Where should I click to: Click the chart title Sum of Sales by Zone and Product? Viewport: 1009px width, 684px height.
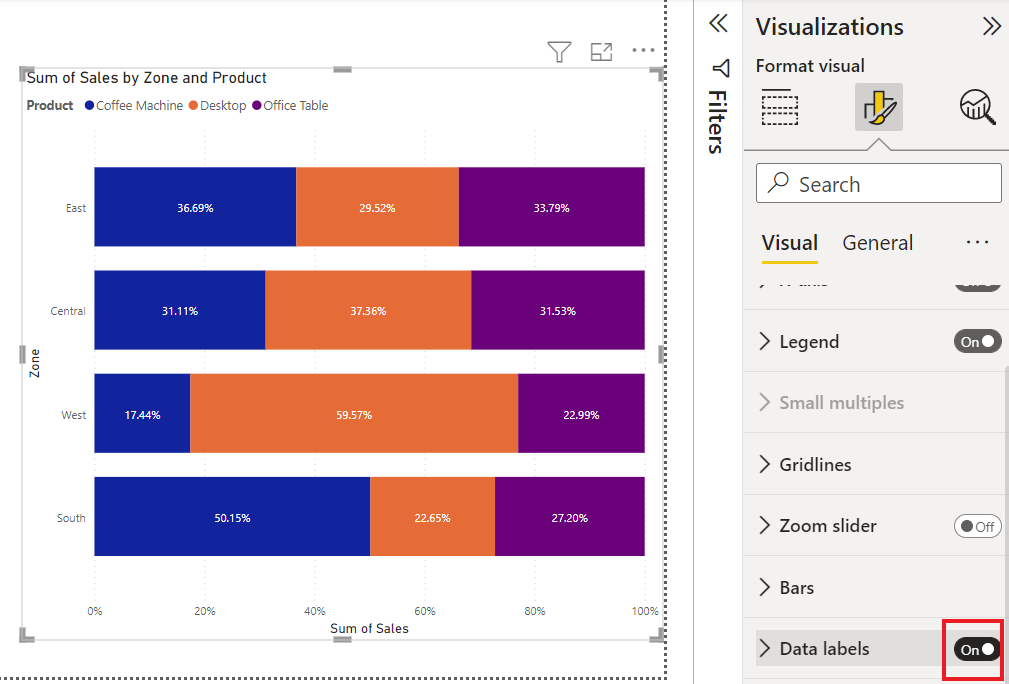click(147, 78)
